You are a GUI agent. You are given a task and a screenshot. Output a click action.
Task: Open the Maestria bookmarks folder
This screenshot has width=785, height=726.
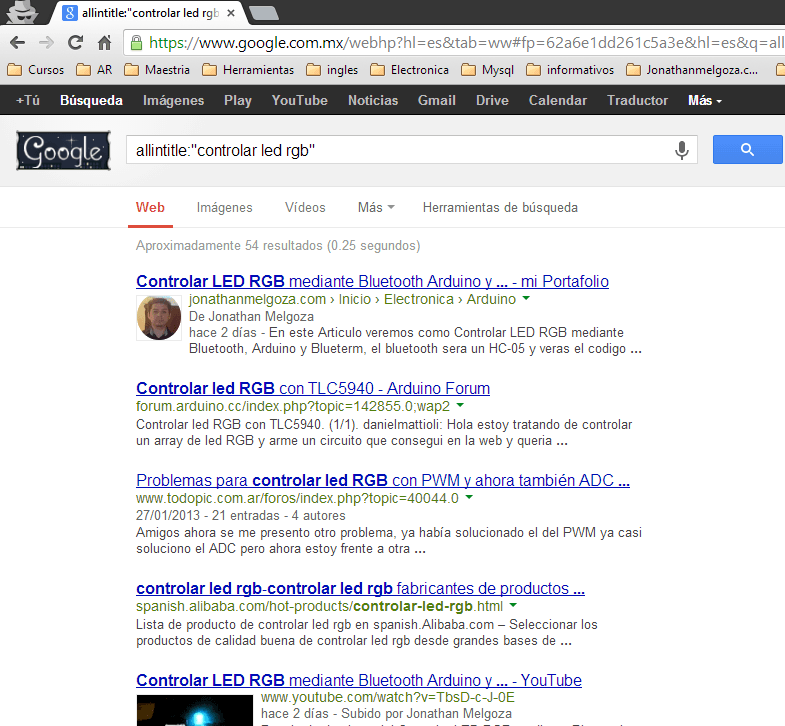pos(157,70)
